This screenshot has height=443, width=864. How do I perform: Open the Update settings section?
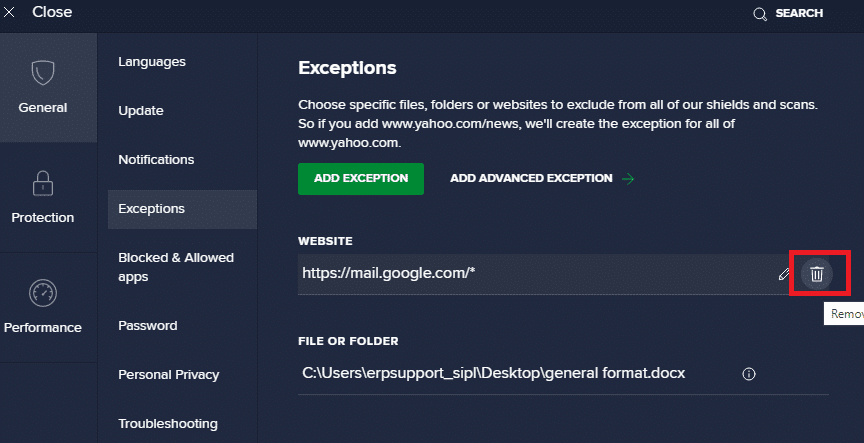[141, 111]
